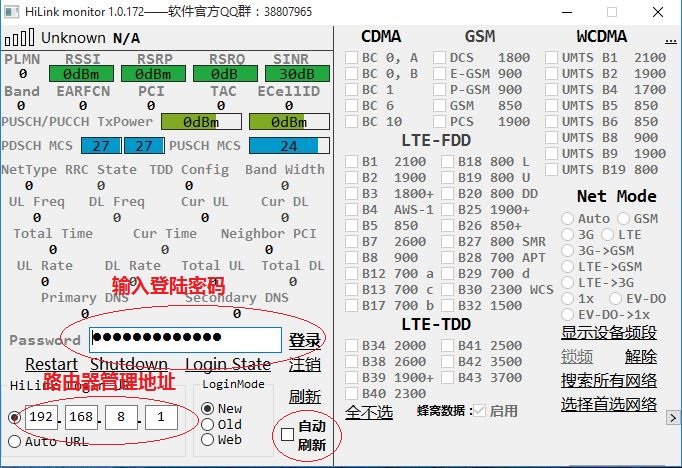Tick LTE-TDD B38 2600 checkbox
This screenshot has height=468, width=682.
351,361
